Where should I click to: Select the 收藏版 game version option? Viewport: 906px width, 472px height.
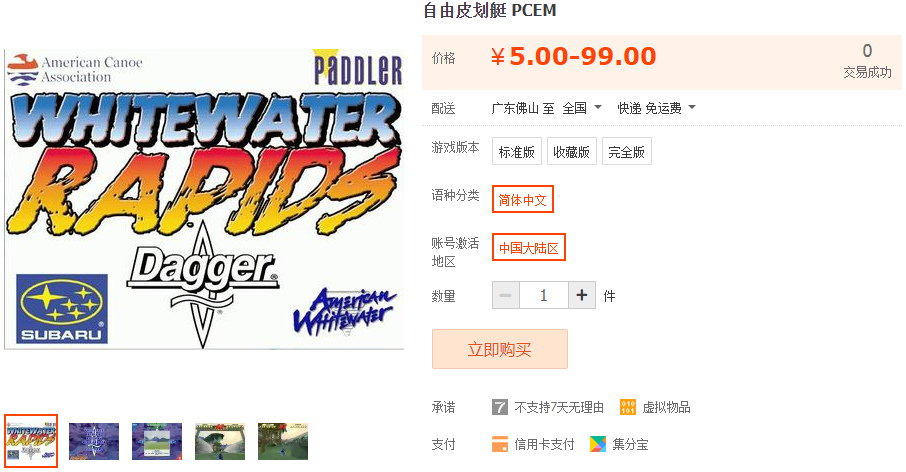point(571,151)
